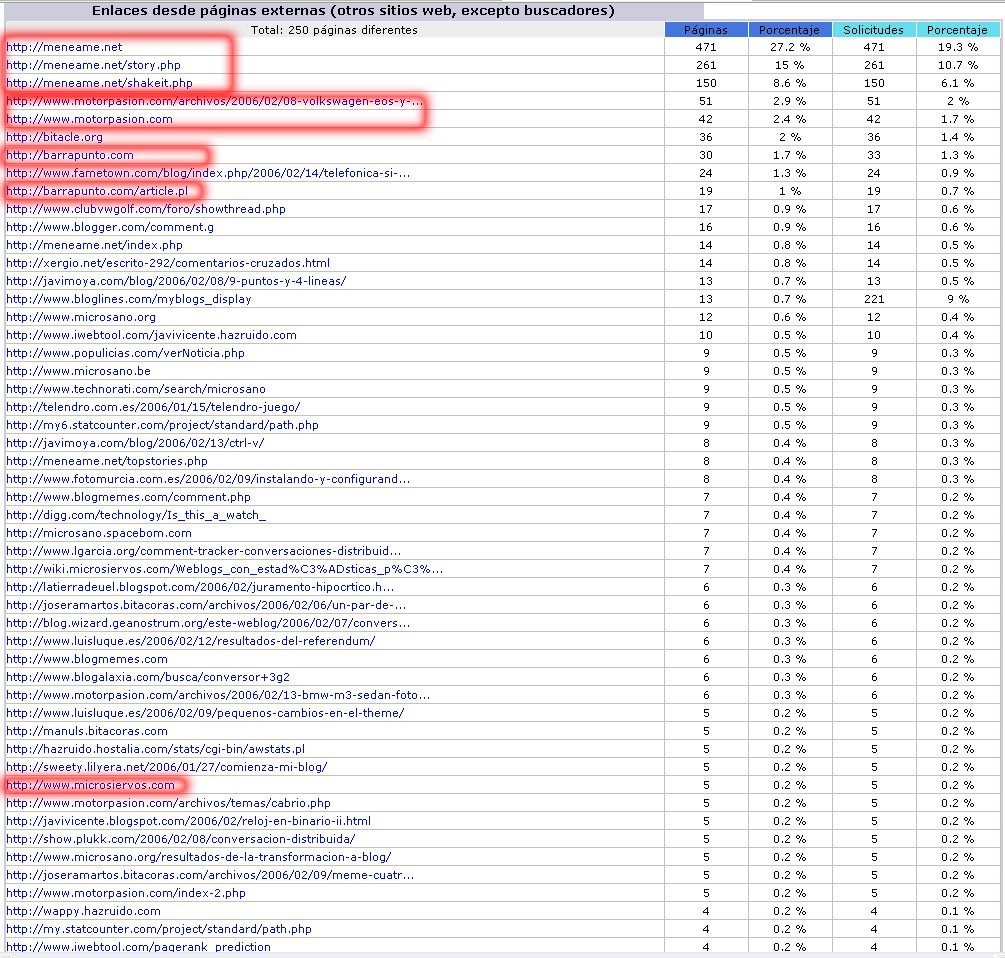
Task: Click the blue Porcentaje header beside Páginas
Action: 789,29
